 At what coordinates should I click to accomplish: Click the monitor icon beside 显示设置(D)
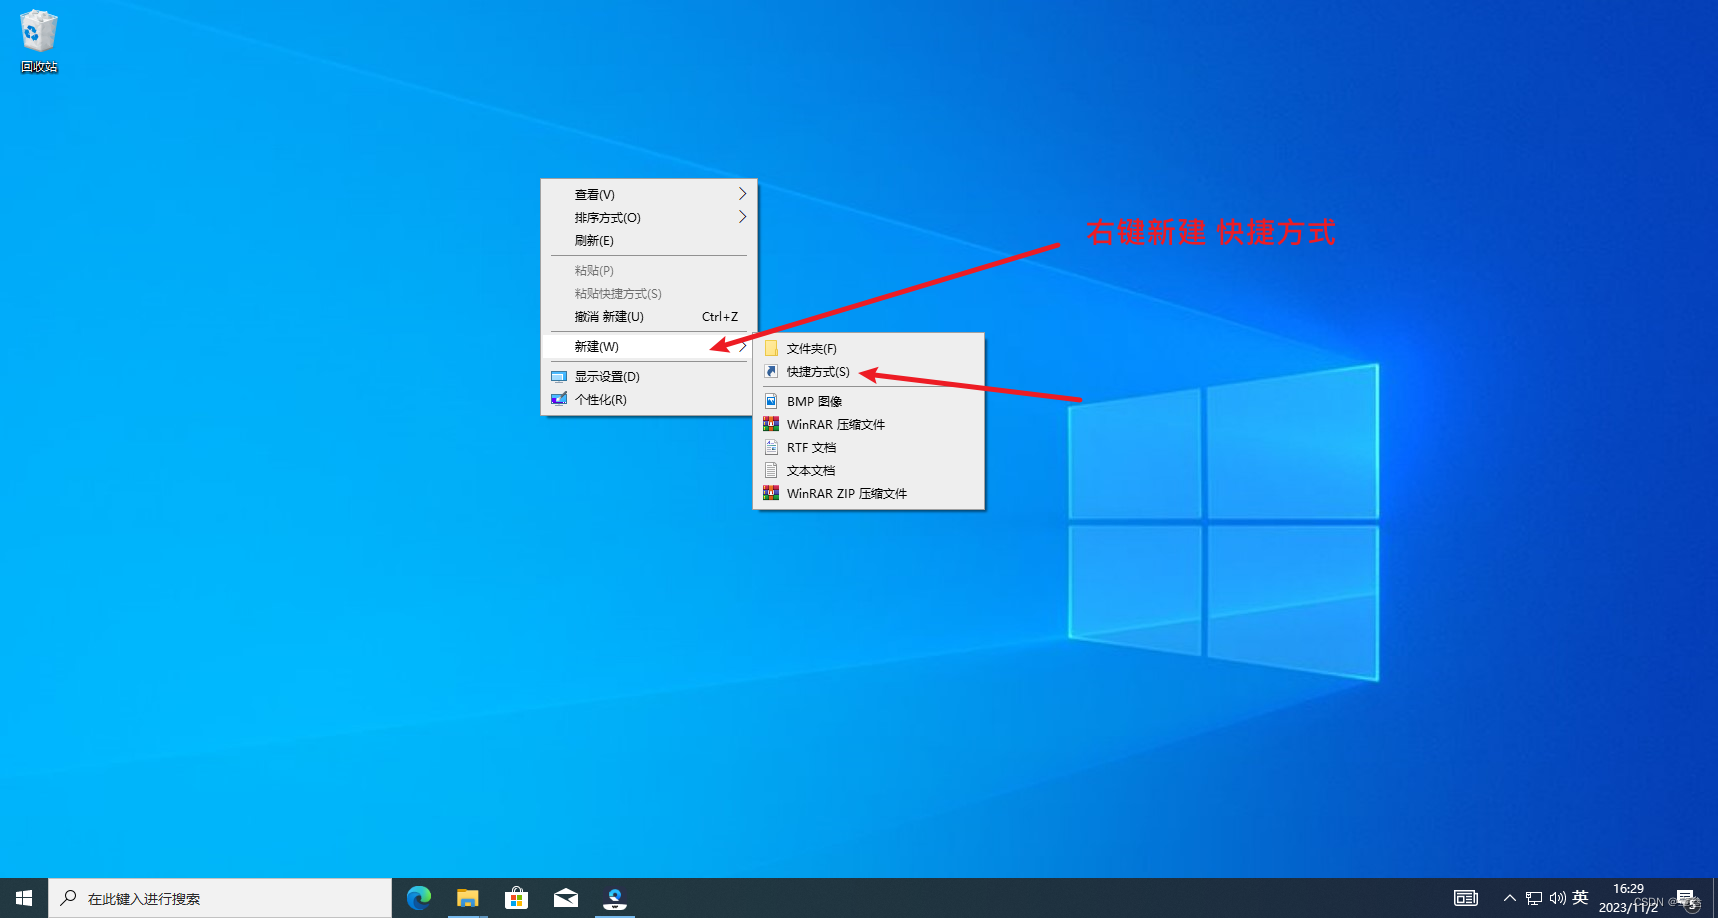click(x=559, y=376)
